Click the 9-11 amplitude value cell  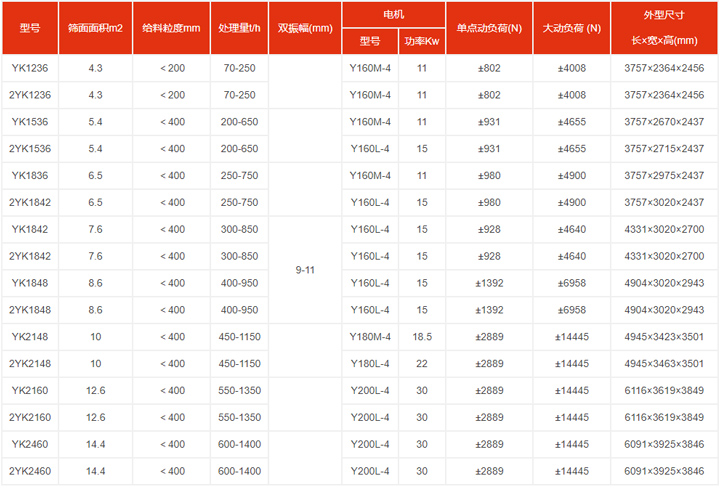[x=305, y=269]
